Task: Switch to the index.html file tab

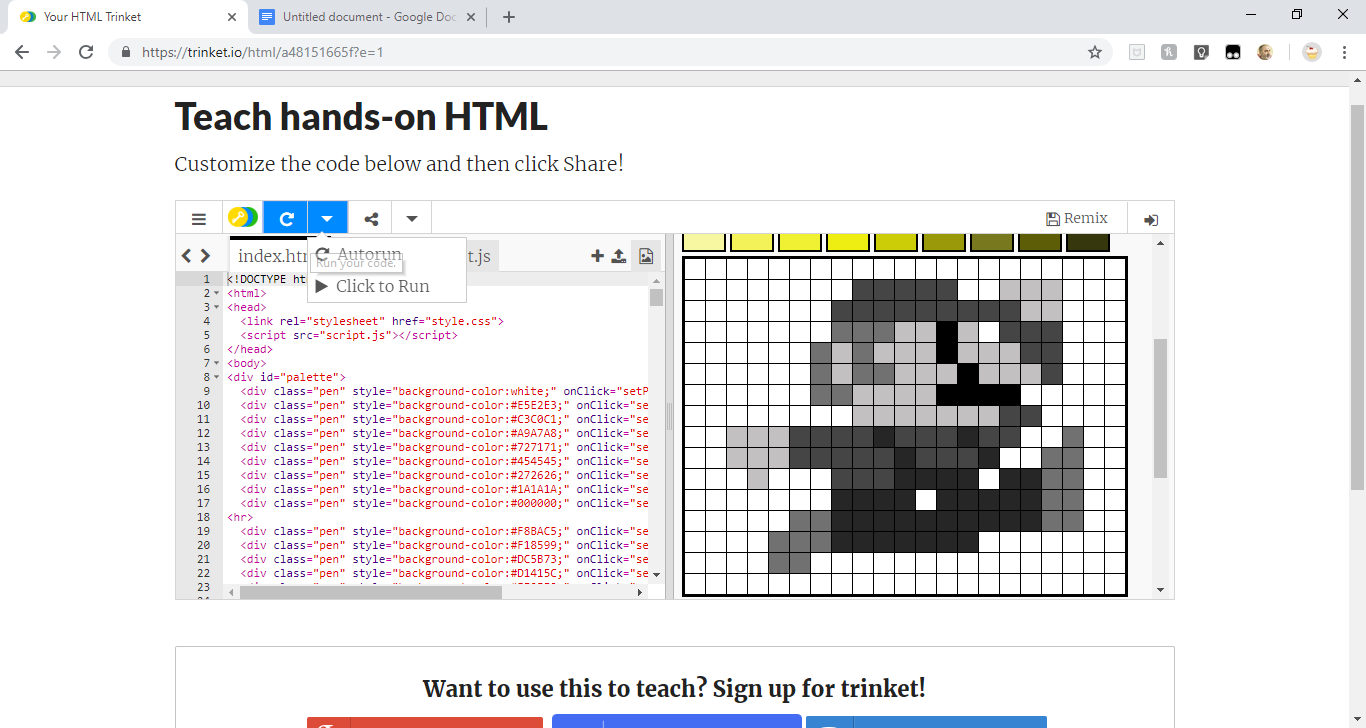Action: (x=270, y=256)
